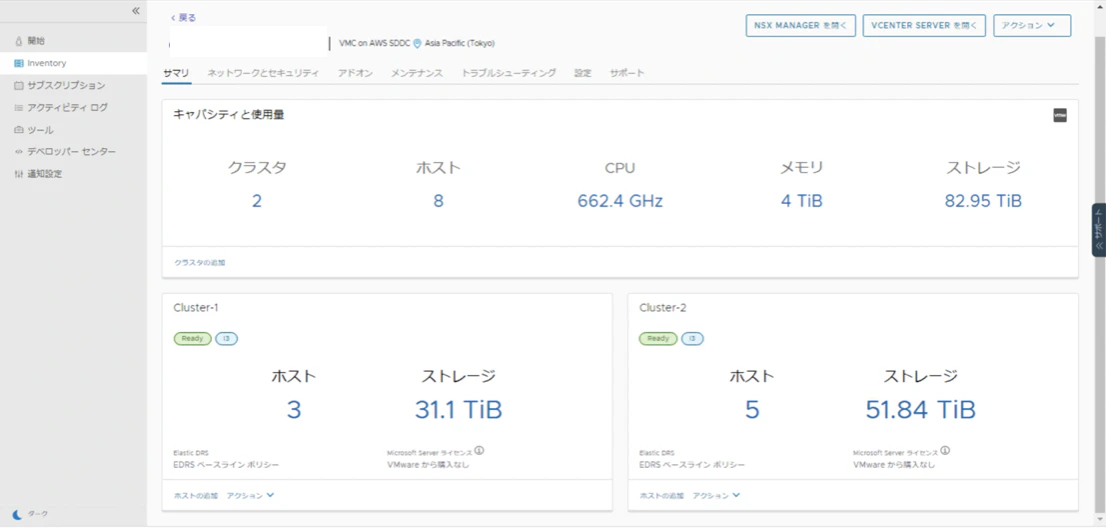Click NSX MANAGER を開く button
Image resolution: width=1106 pixels, height=530 pixels.
click(x=801, y=25)
